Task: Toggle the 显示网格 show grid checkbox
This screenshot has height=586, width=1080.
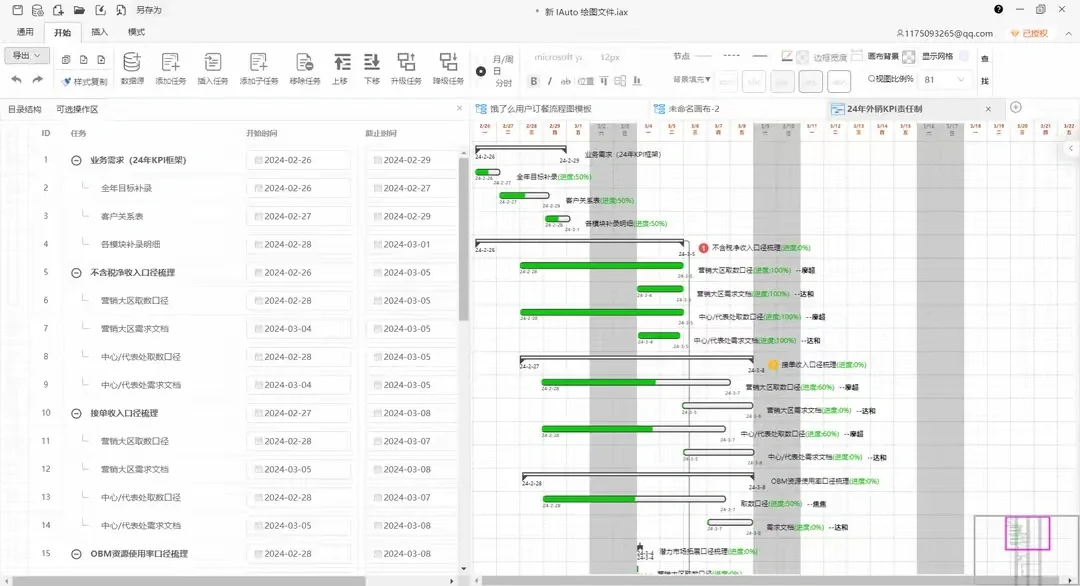Action: click(x=964, y=56)
